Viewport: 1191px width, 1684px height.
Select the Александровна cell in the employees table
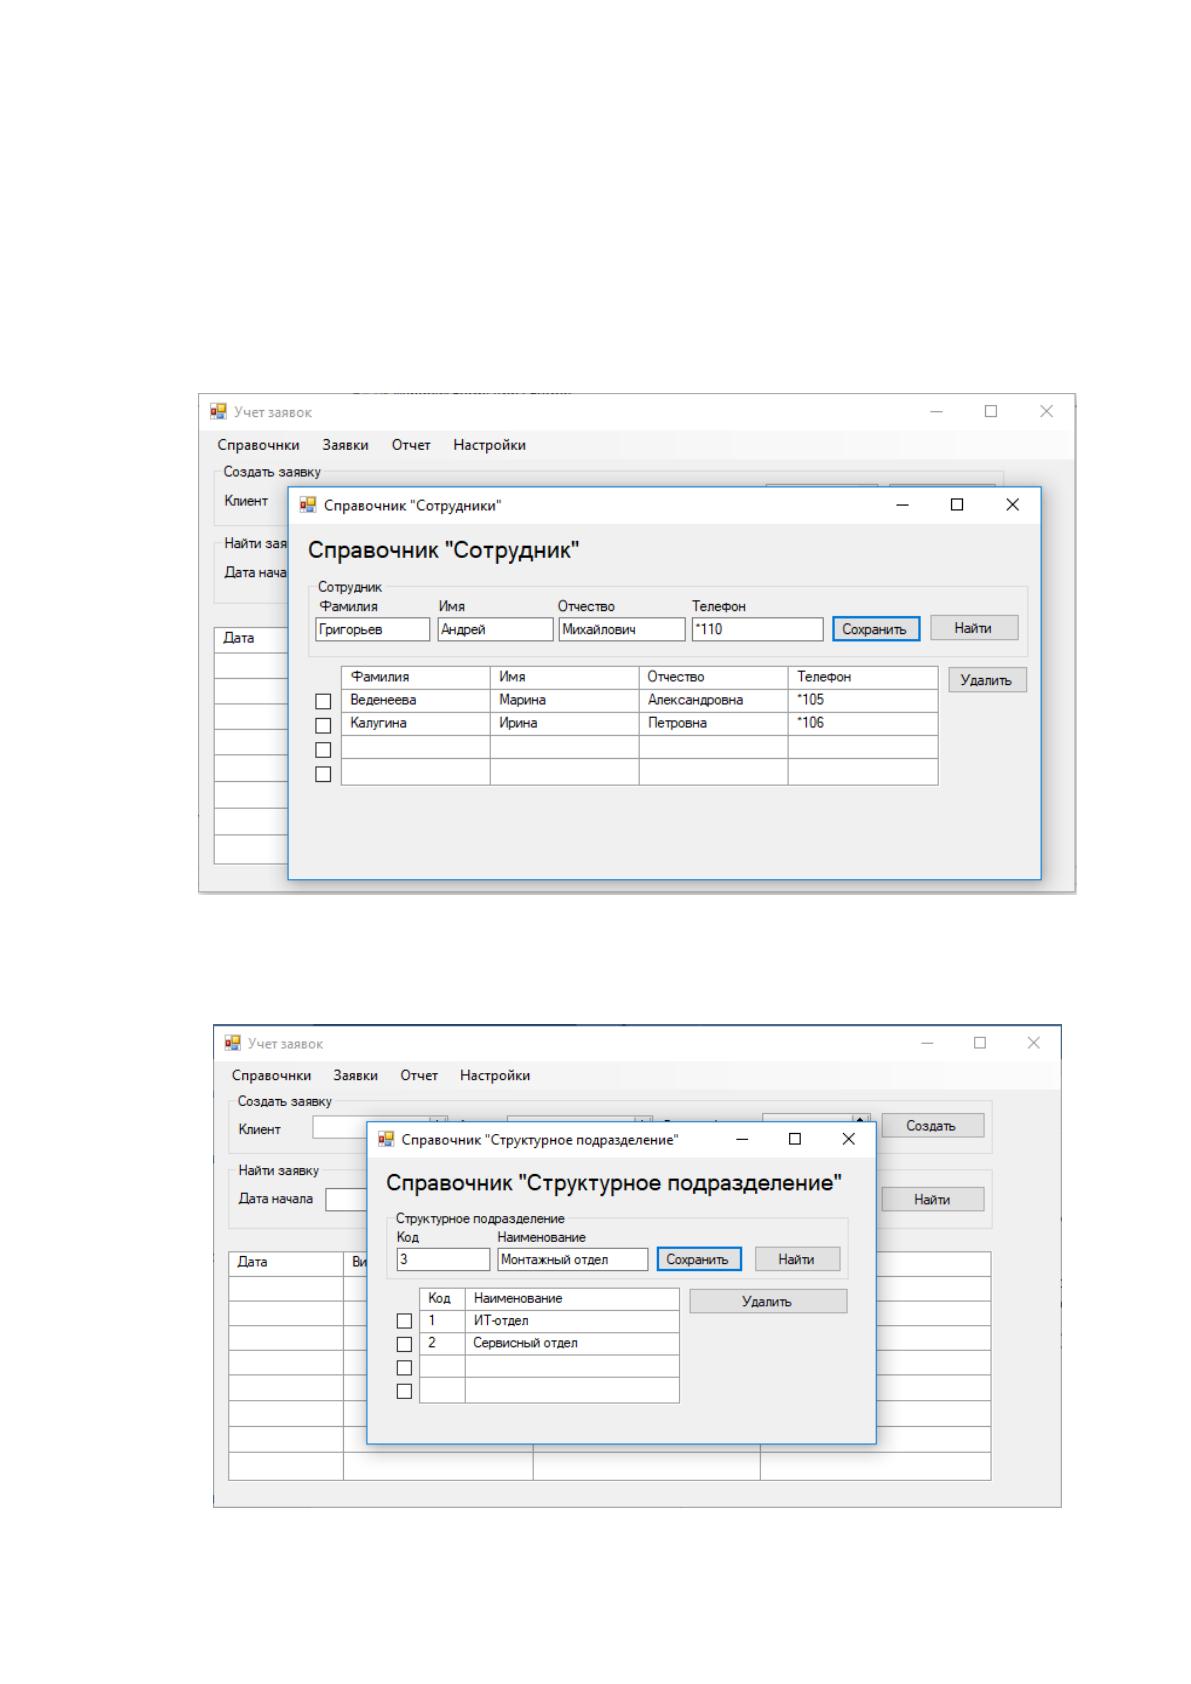[x=714, y=701]
